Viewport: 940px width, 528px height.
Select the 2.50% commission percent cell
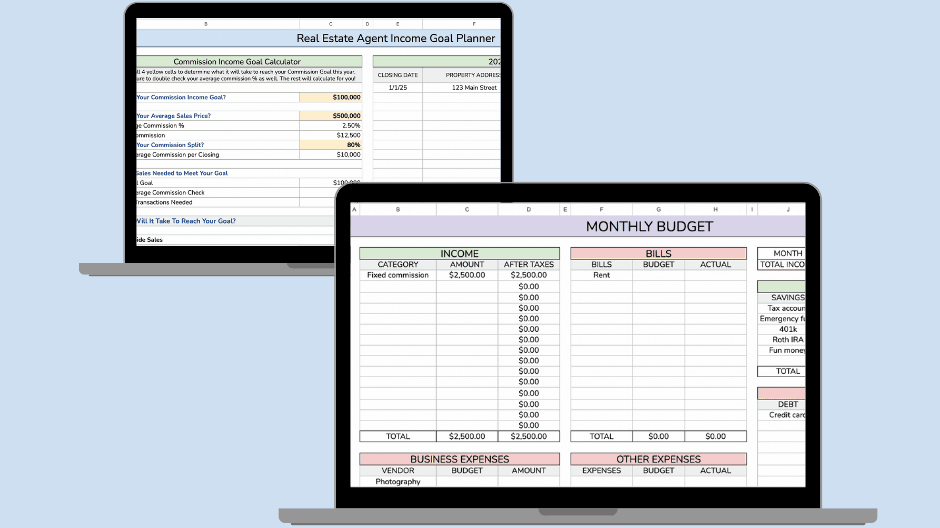[331, 126]
